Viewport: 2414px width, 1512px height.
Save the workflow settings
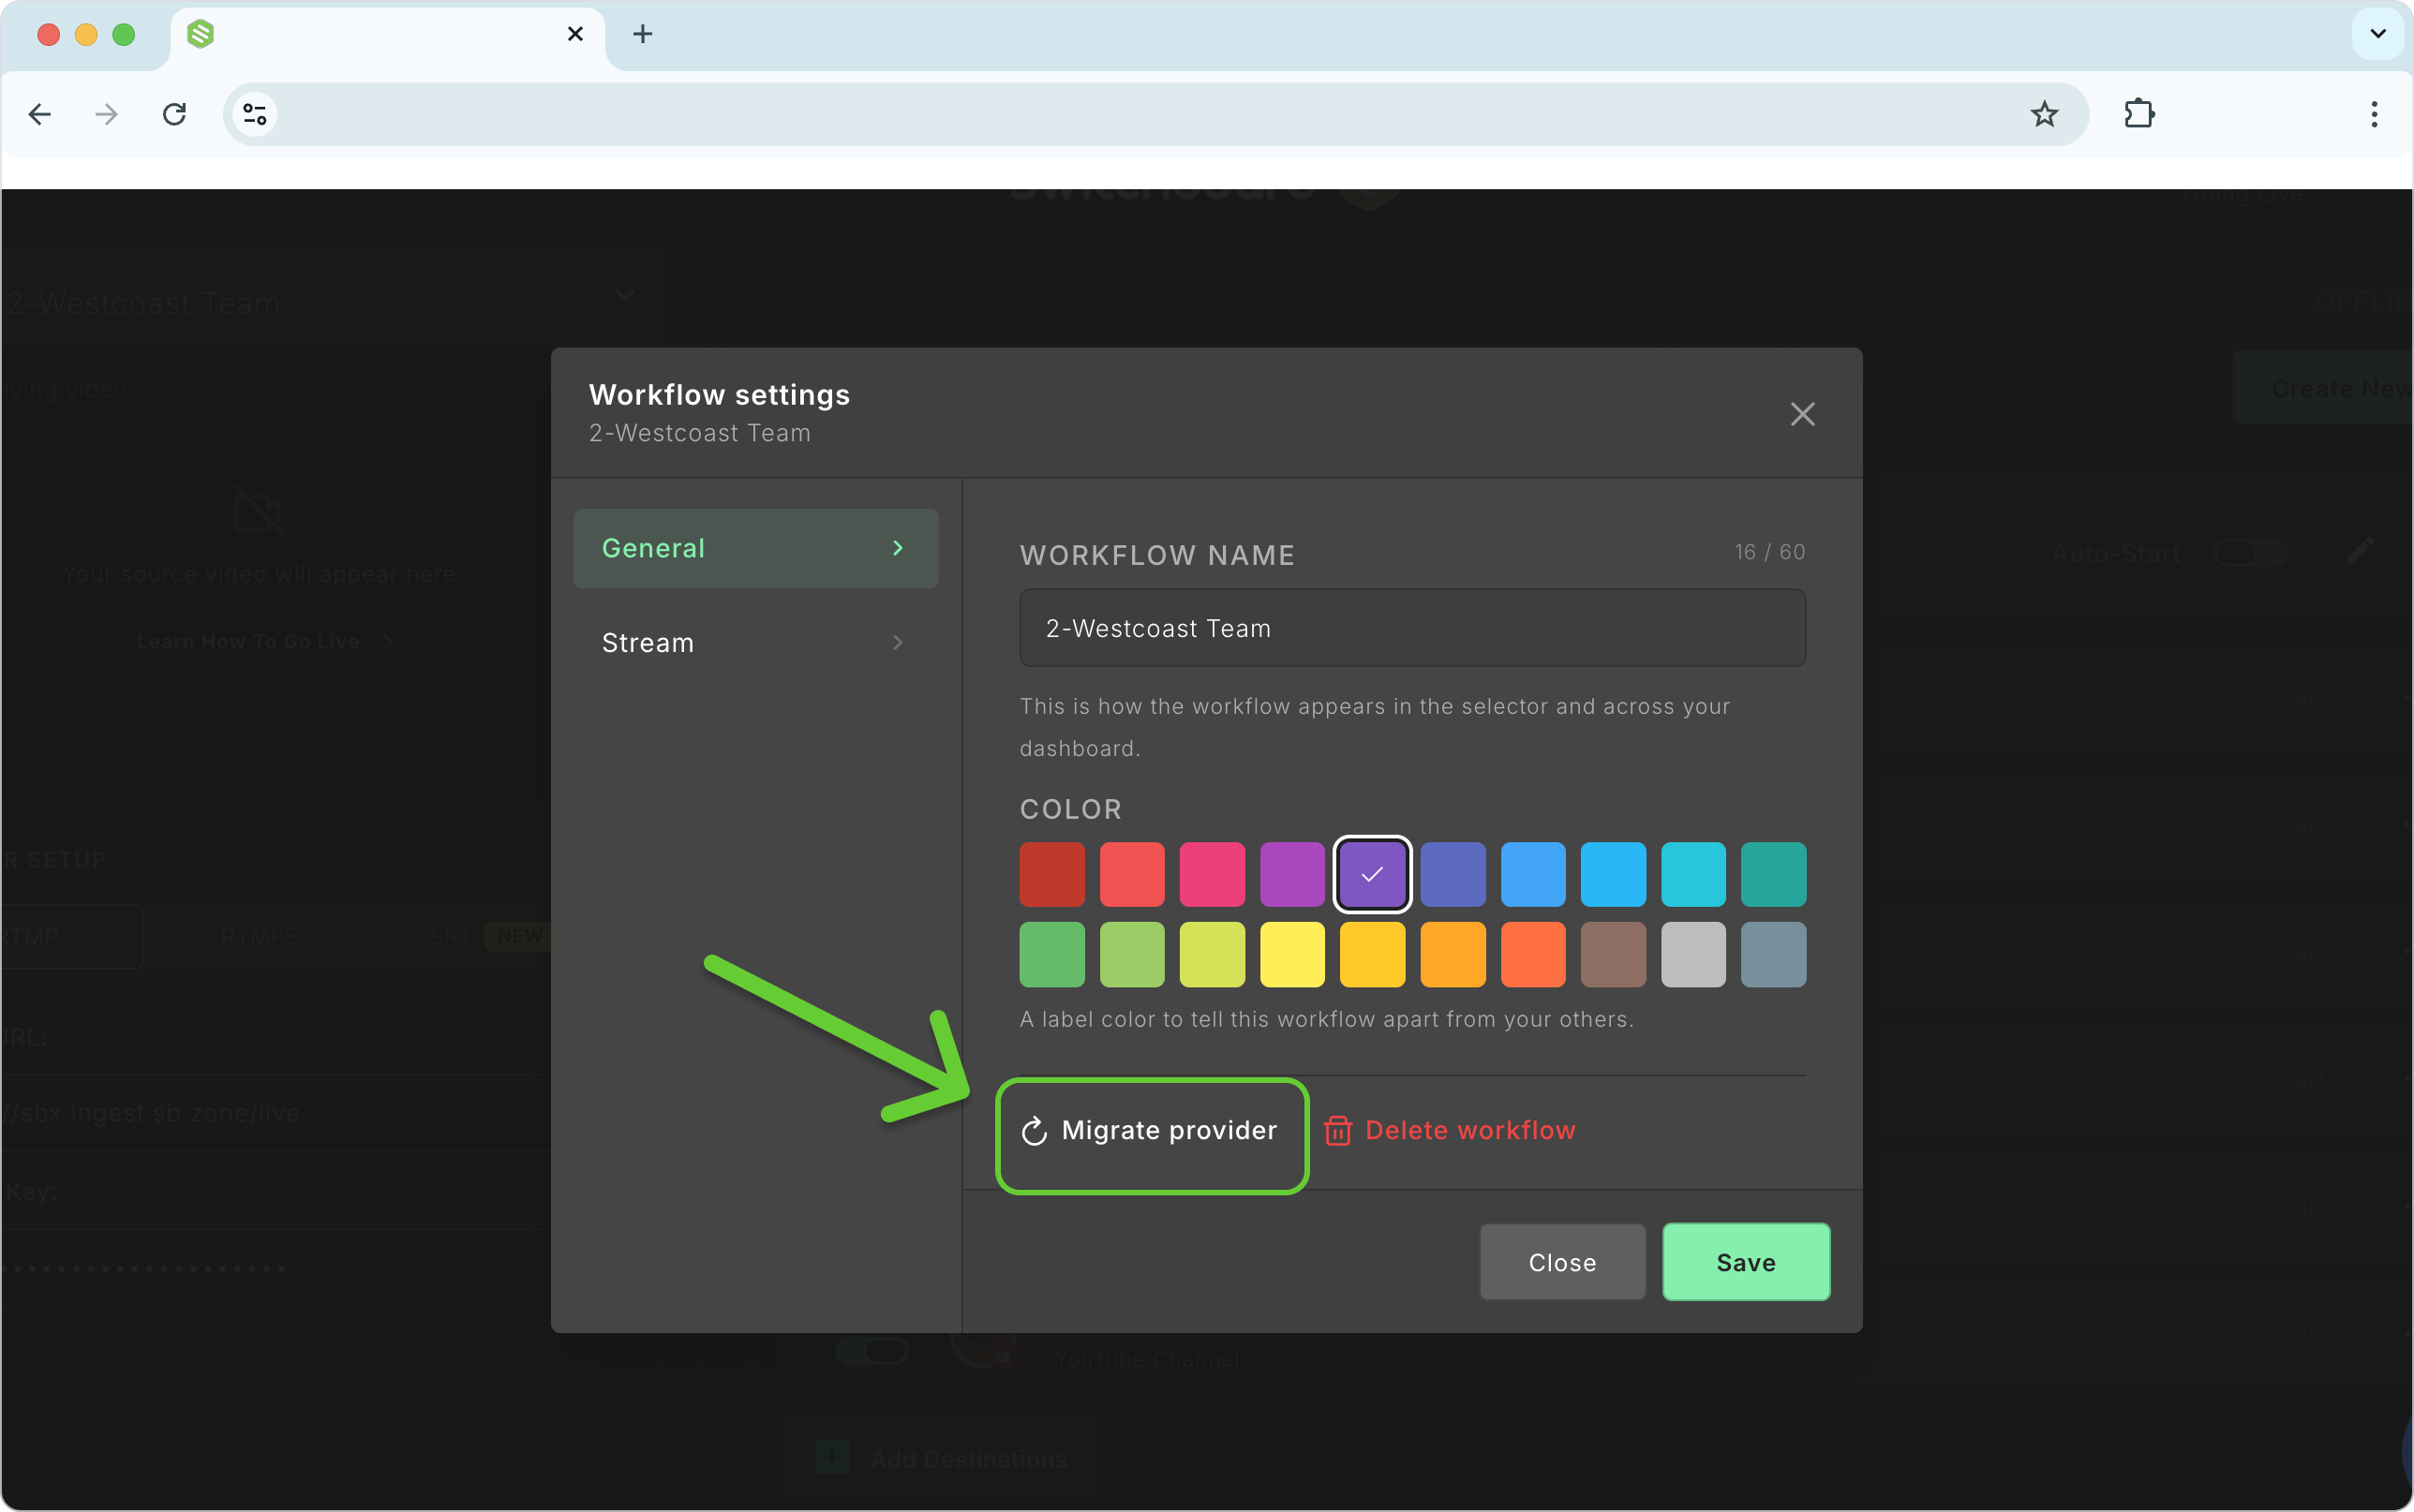pos(1746,1262)
